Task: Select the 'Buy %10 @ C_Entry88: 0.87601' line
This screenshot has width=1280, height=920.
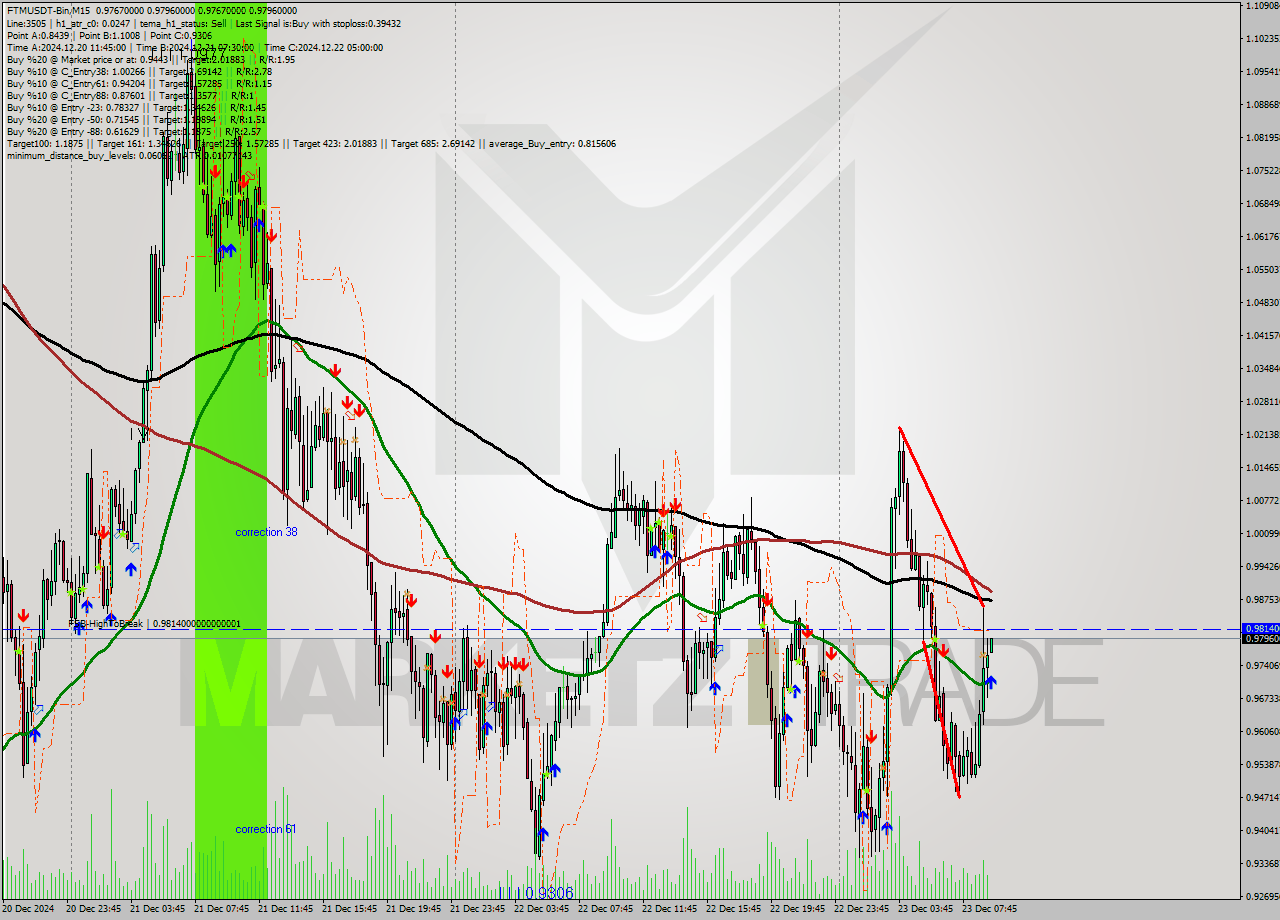Action: click(x=132, y=95)
